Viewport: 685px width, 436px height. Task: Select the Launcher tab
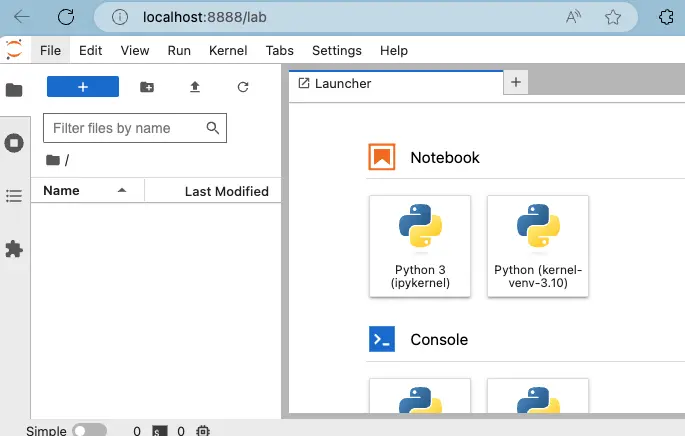396,83
